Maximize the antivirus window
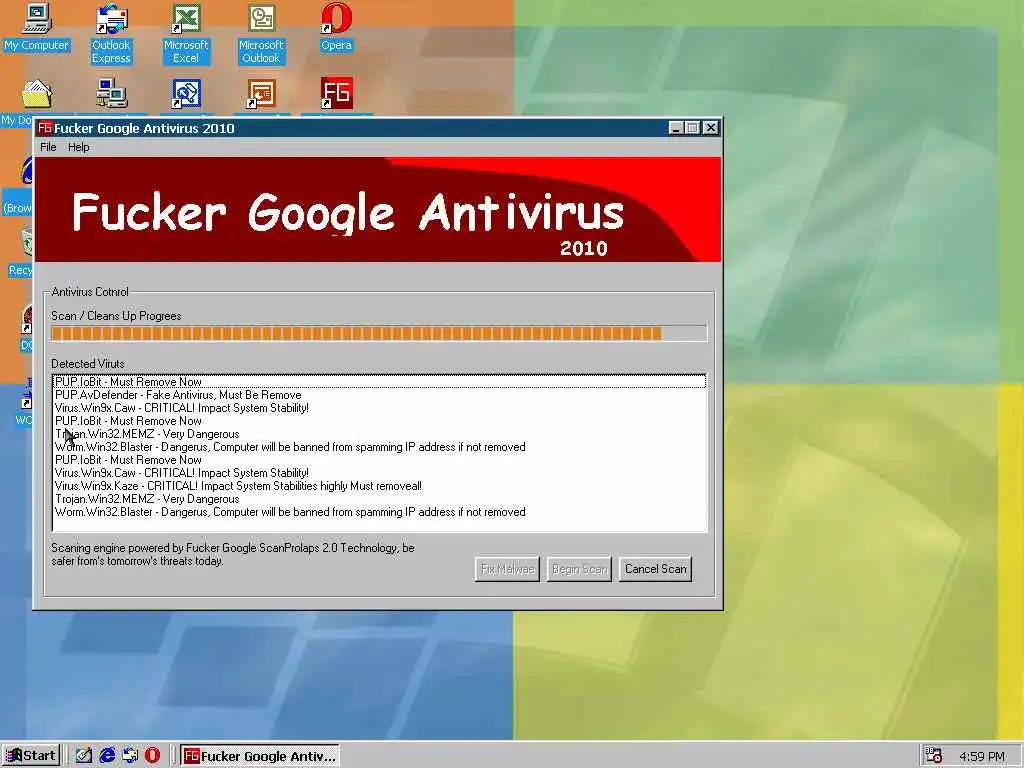 coord(693,128)
